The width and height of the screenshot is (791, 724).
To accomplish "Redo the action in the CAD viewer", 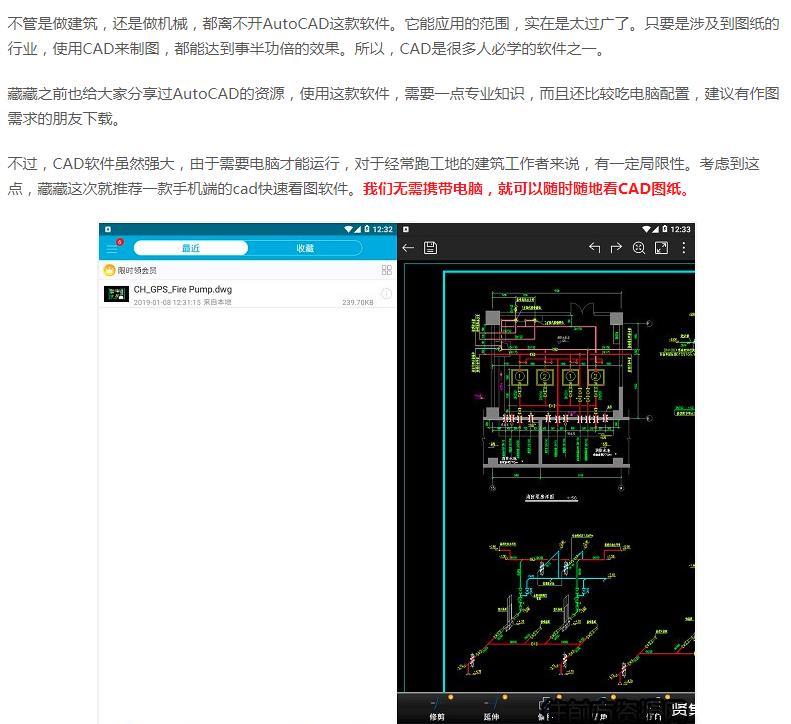I will tap(616, 248).
